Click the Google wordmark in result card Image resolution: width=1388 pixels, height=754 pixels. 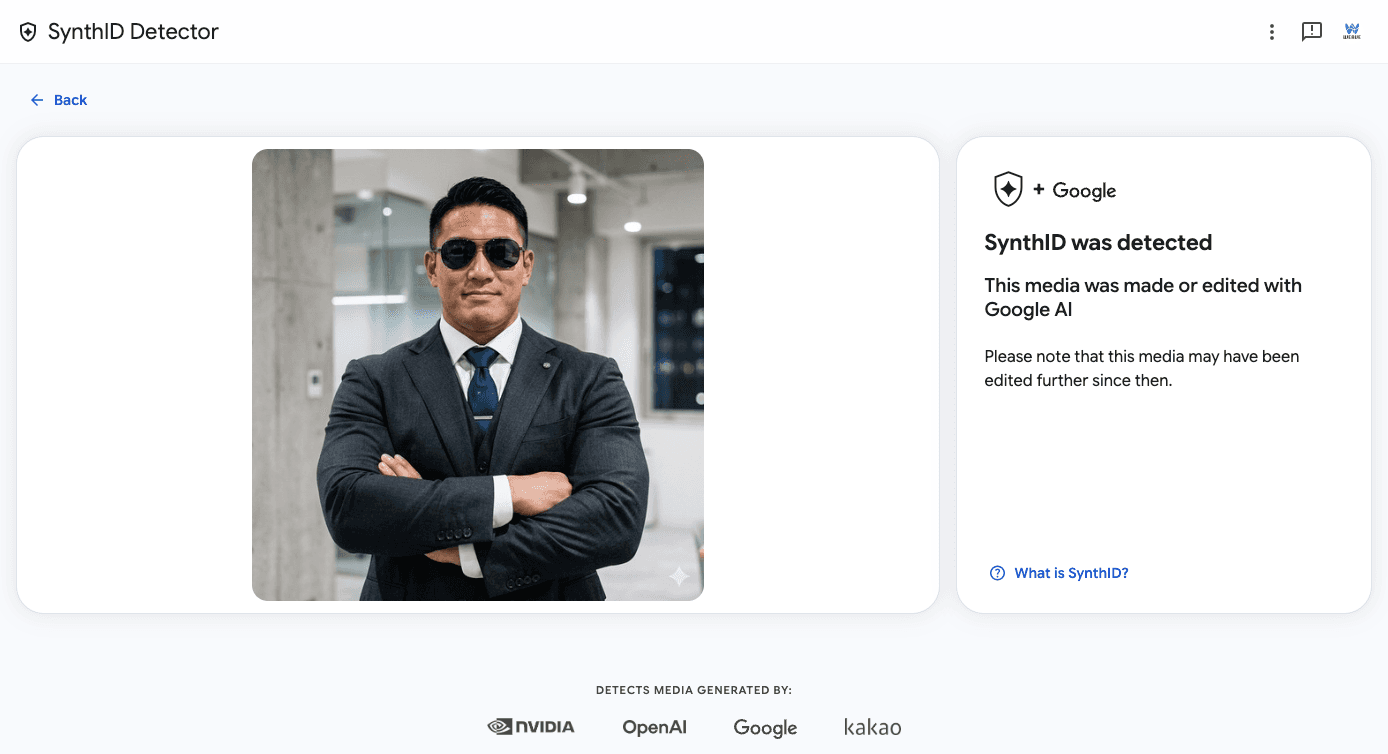tap(1084, 190)
